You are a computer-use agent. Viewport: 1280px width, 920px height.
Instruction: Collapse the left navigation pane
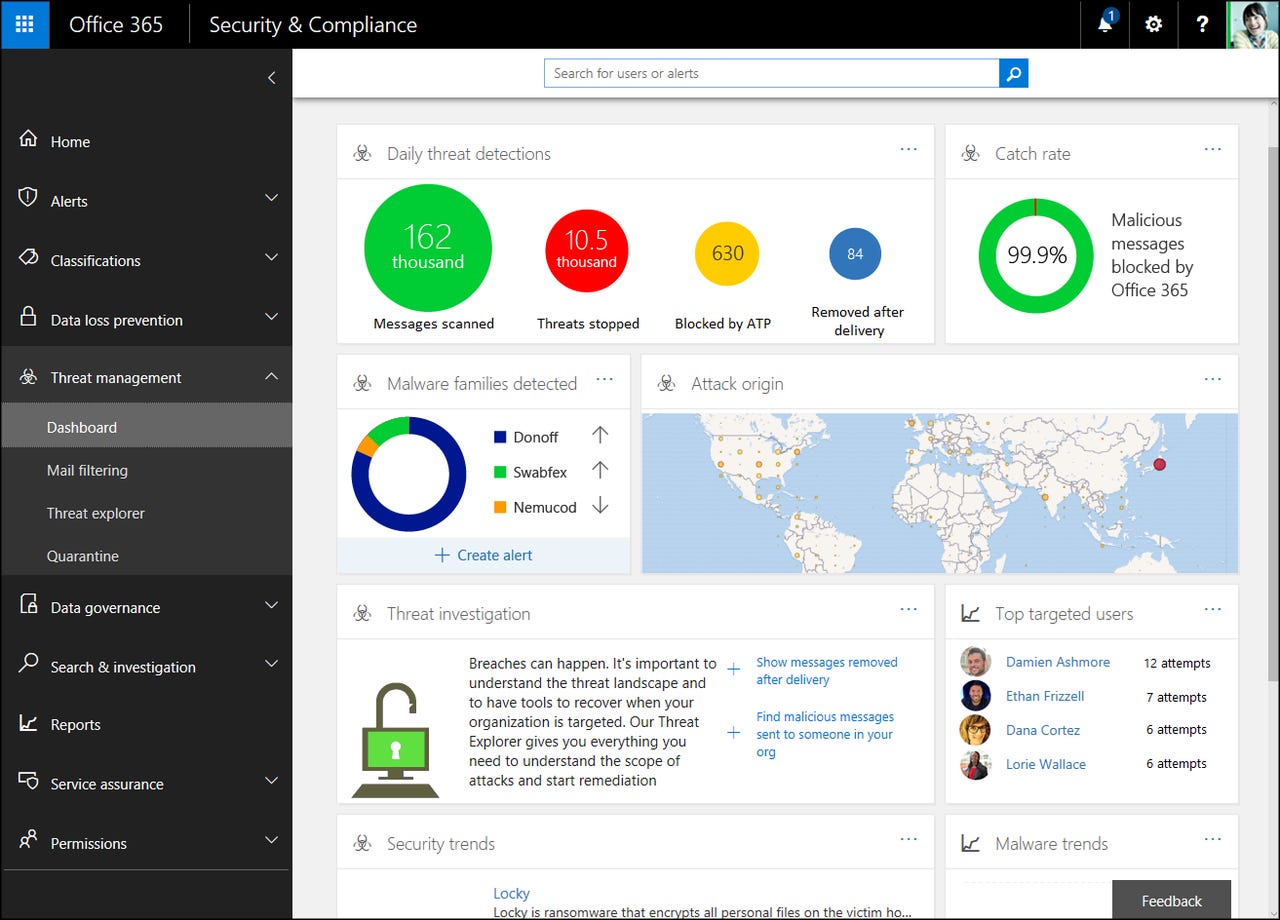point(271,77)
